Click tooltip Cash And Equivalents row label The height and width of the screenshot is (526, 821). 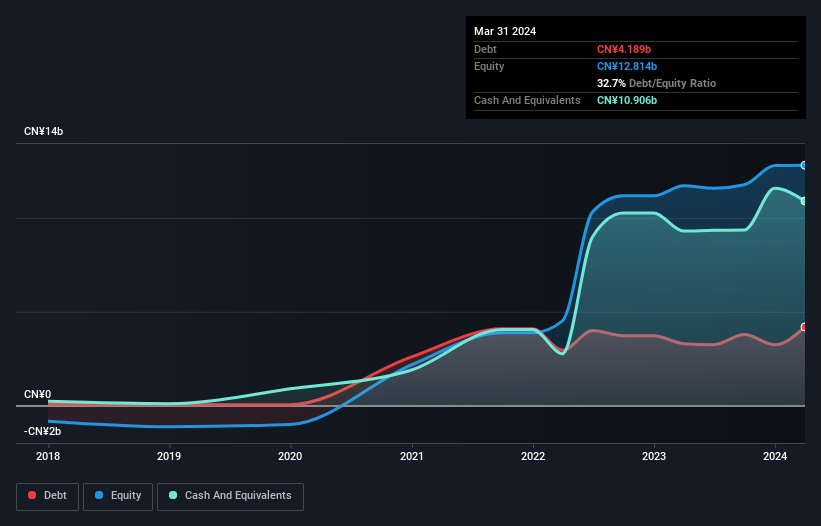(x=527, y=100)
